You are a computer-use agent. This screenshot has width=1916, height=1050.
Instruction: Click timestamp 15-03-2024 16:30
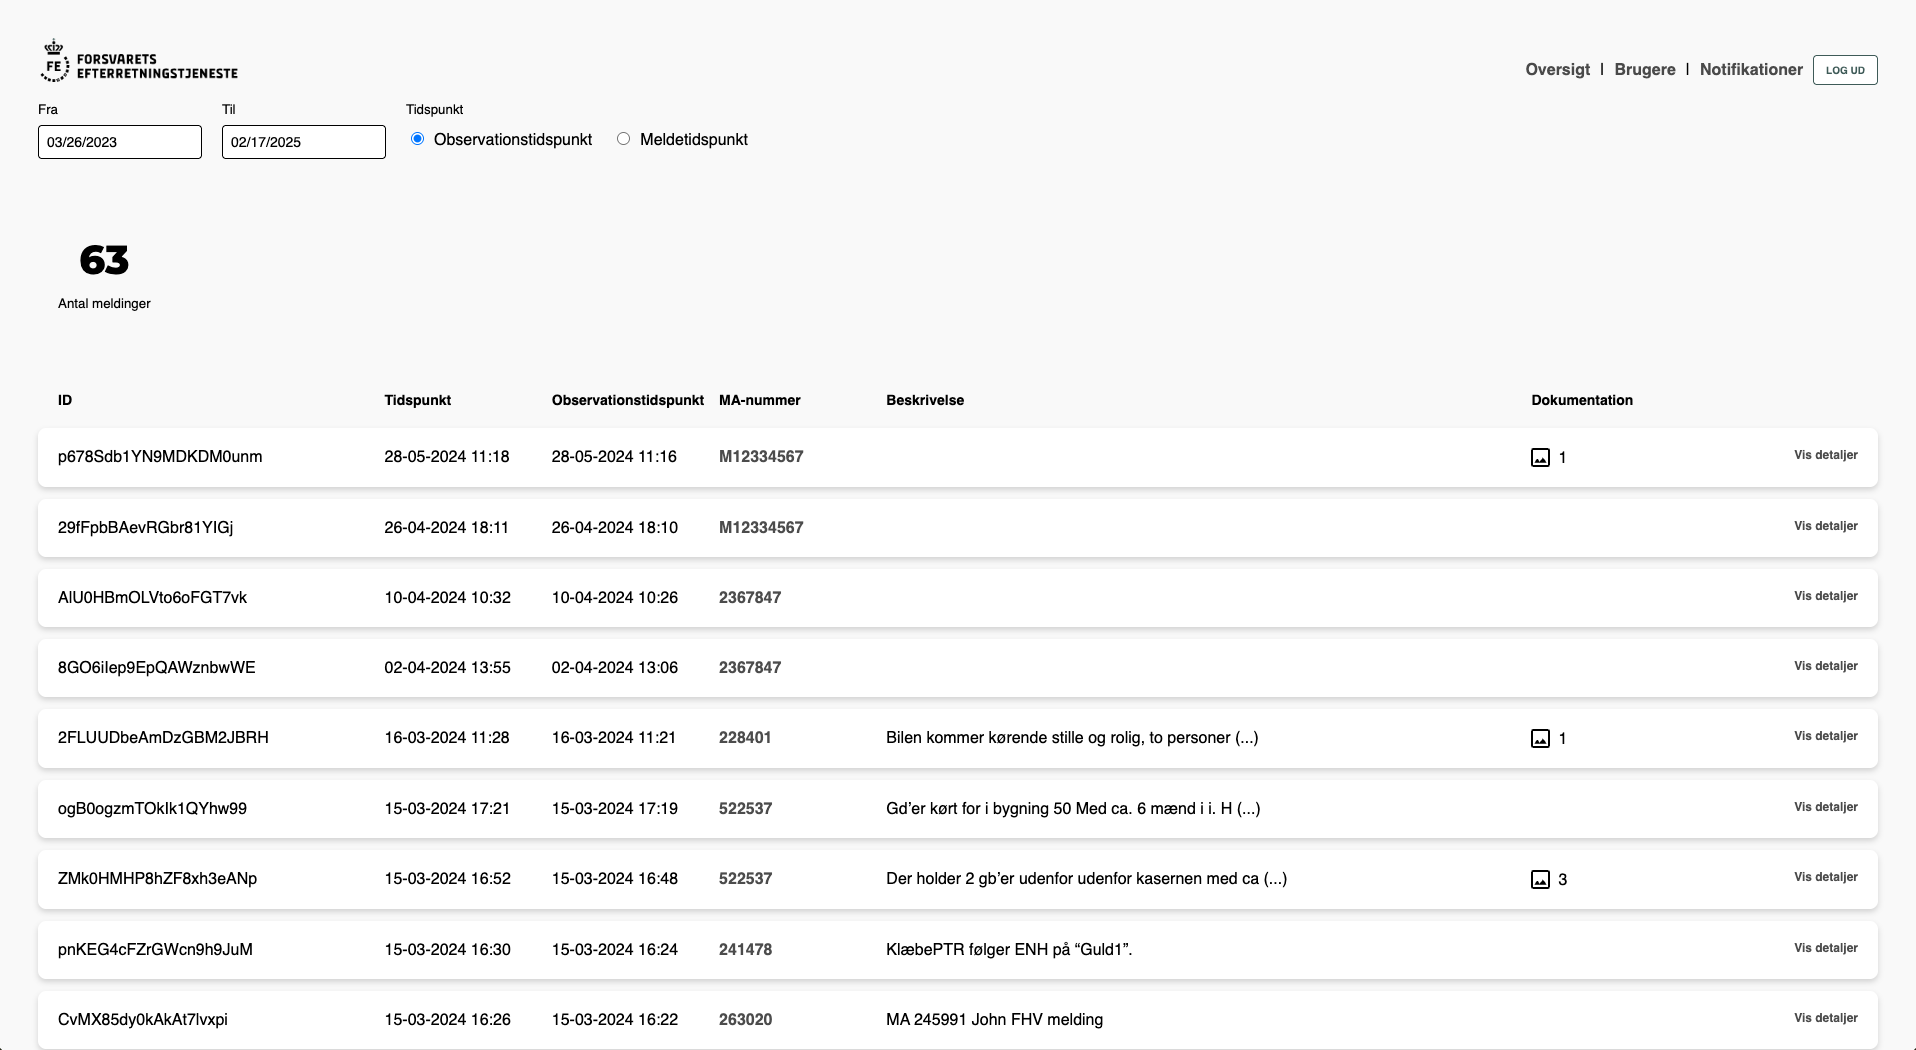(447, 949)
